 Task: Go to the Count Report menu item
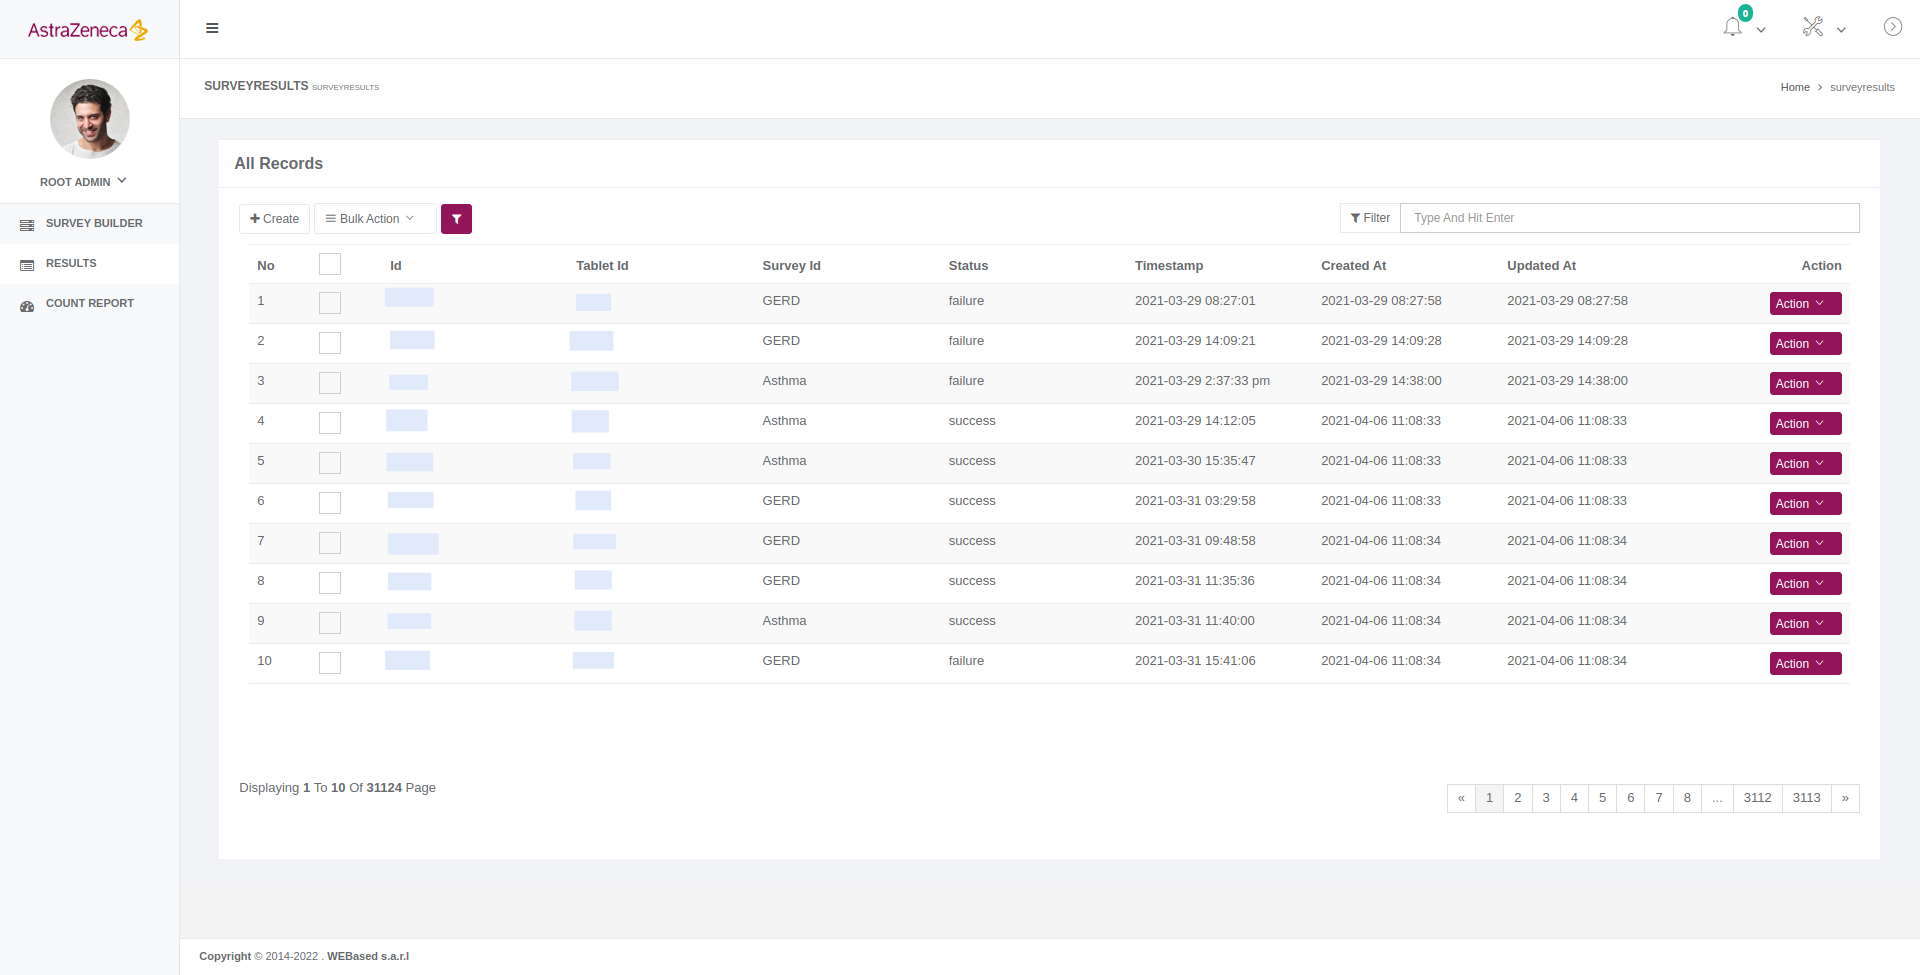[x=90, y=304]
